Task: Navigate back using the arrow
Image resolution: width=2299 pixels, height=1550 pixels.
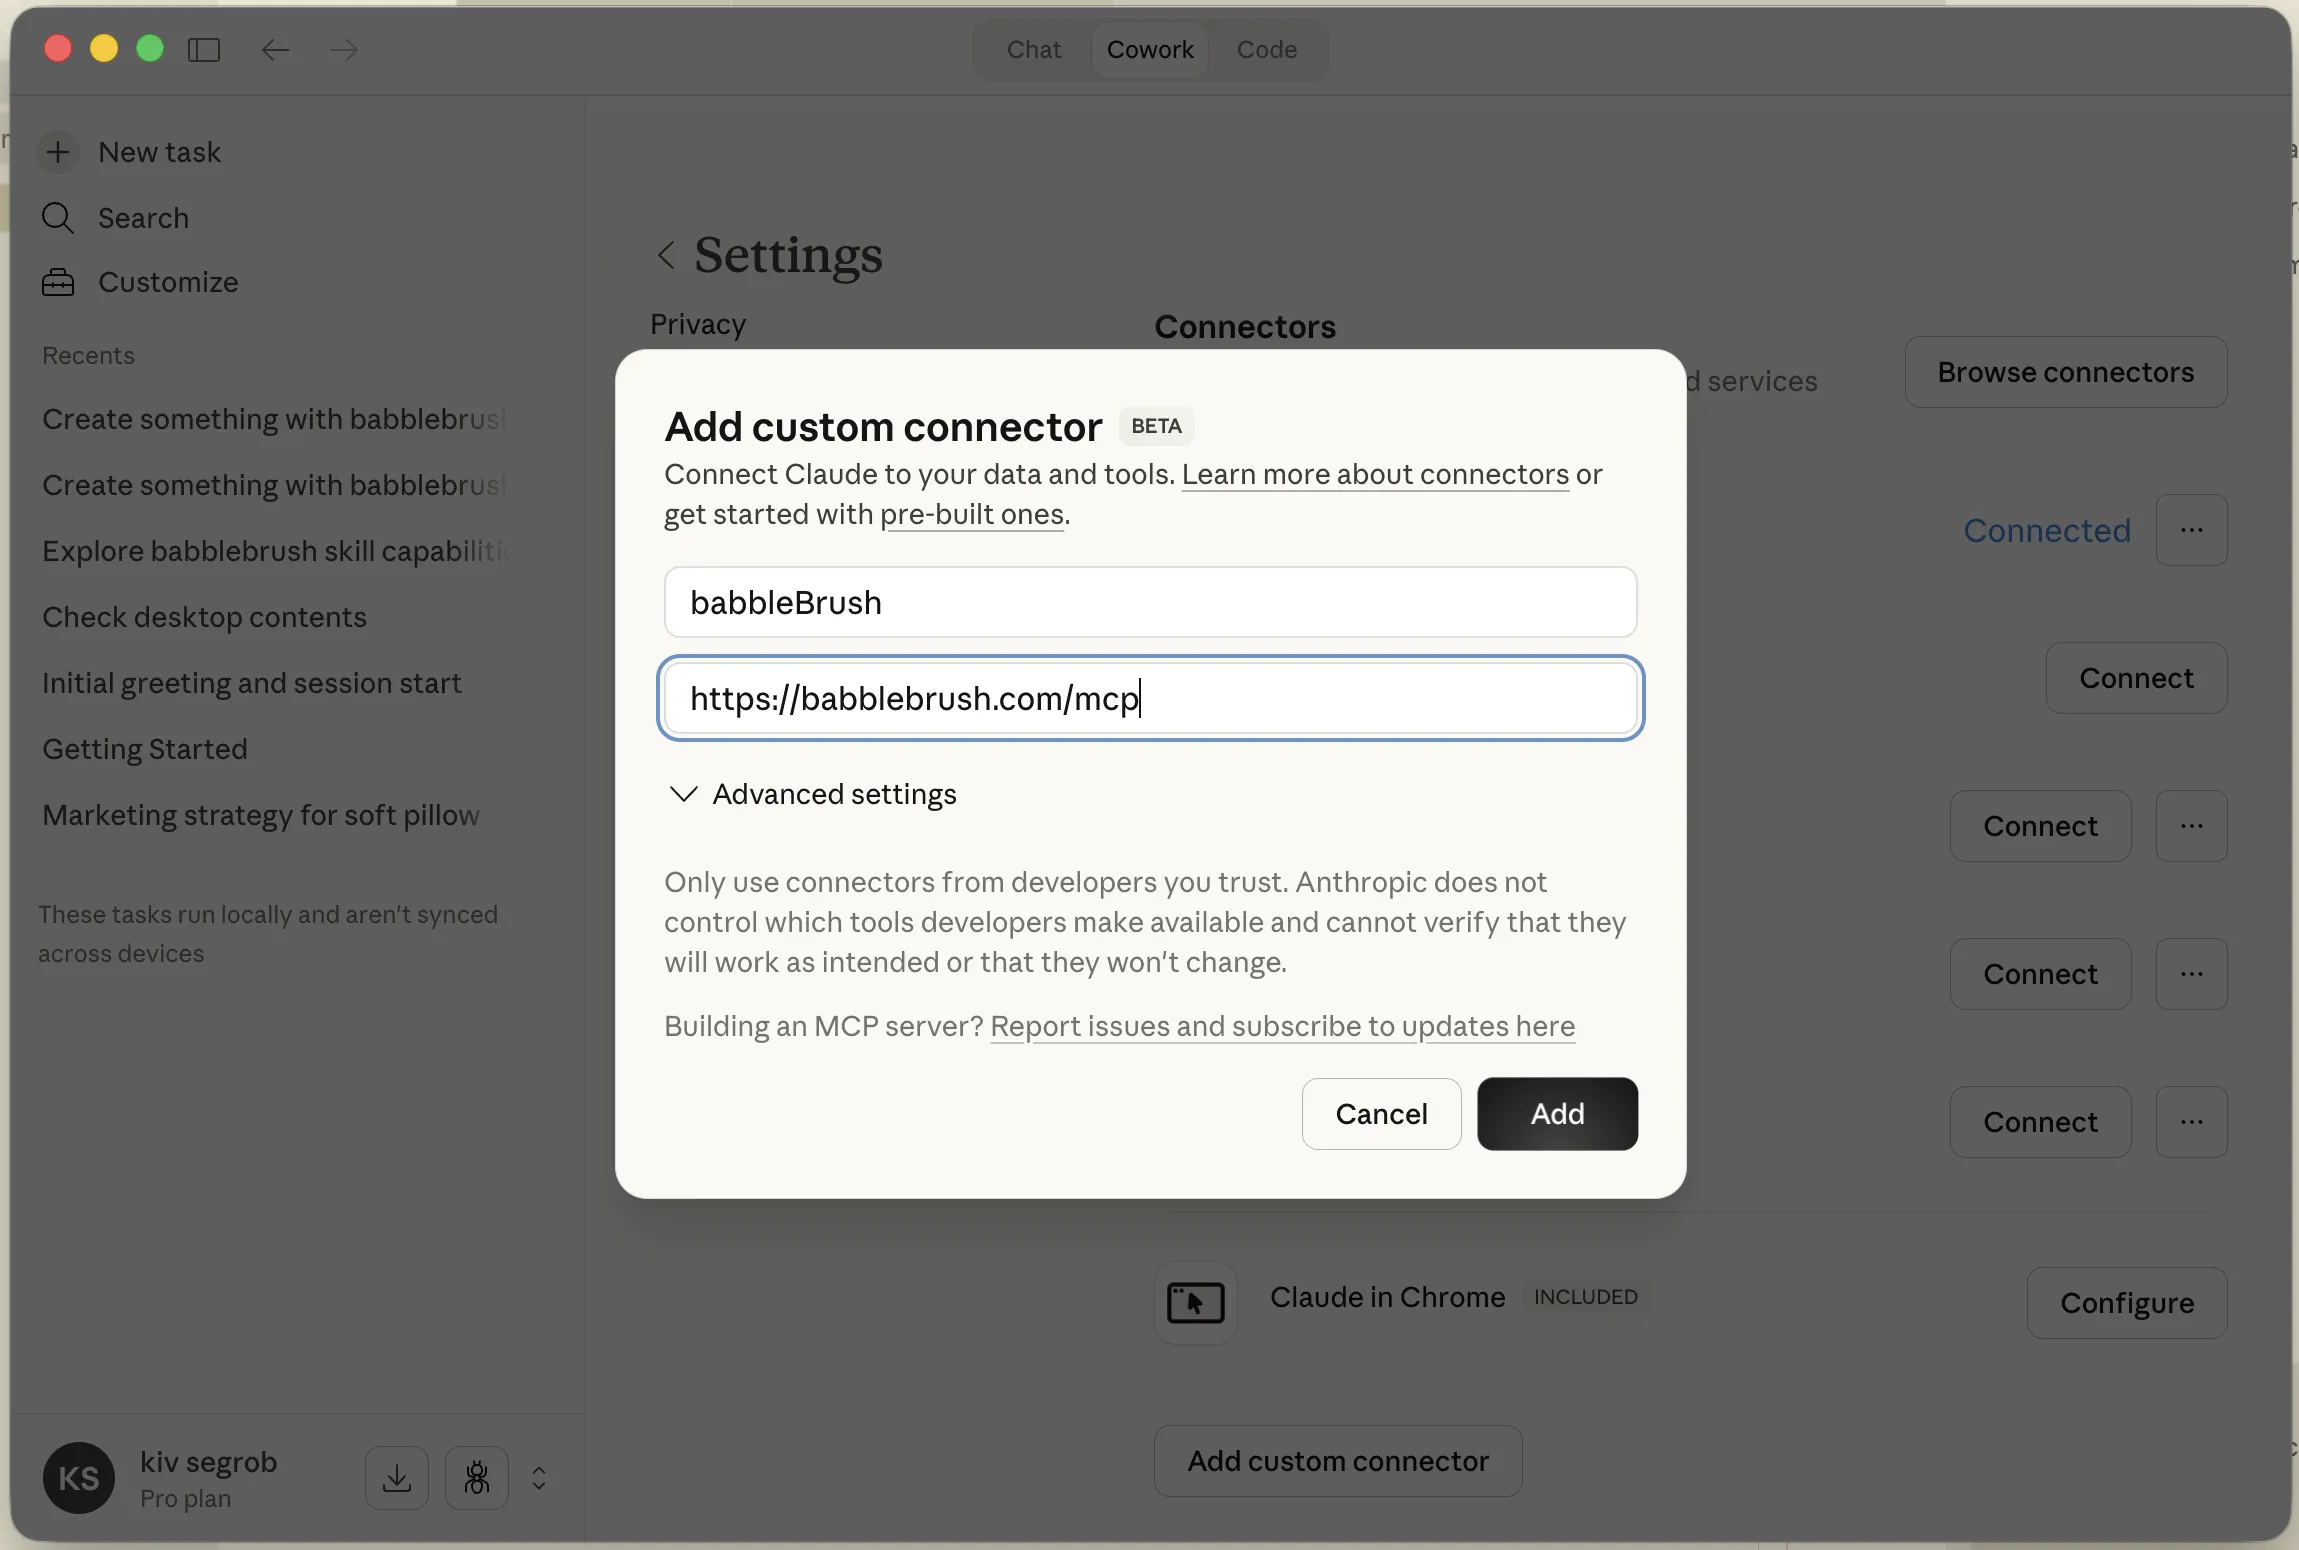Action: [x=275, y=50]
